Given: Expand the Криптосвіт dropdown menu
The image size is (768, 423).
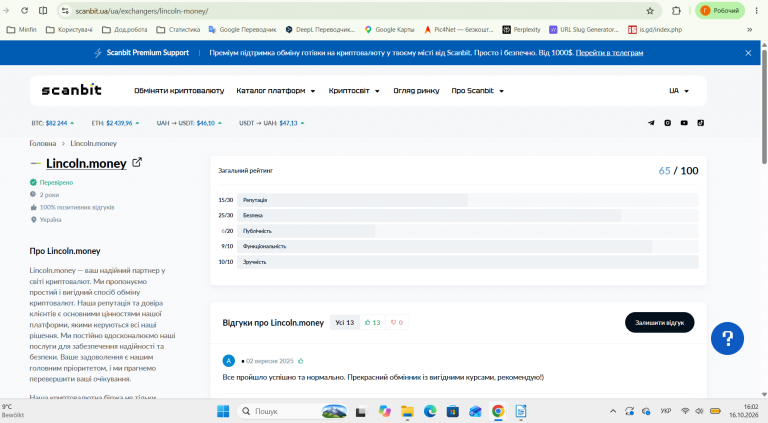Looking at the screenshot, I should tap(354, 91).
